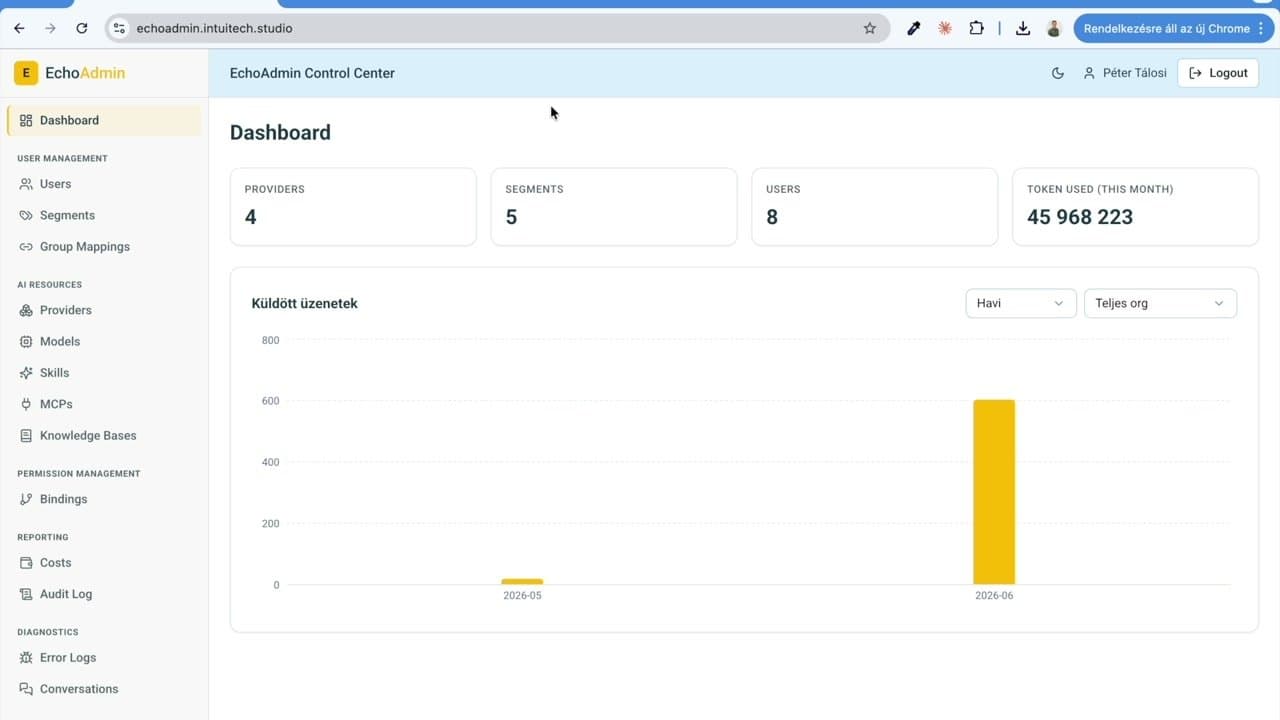Click the Skills sparkle icon
Viewport: 1280px width, 720px height.
tap(26, 373)
